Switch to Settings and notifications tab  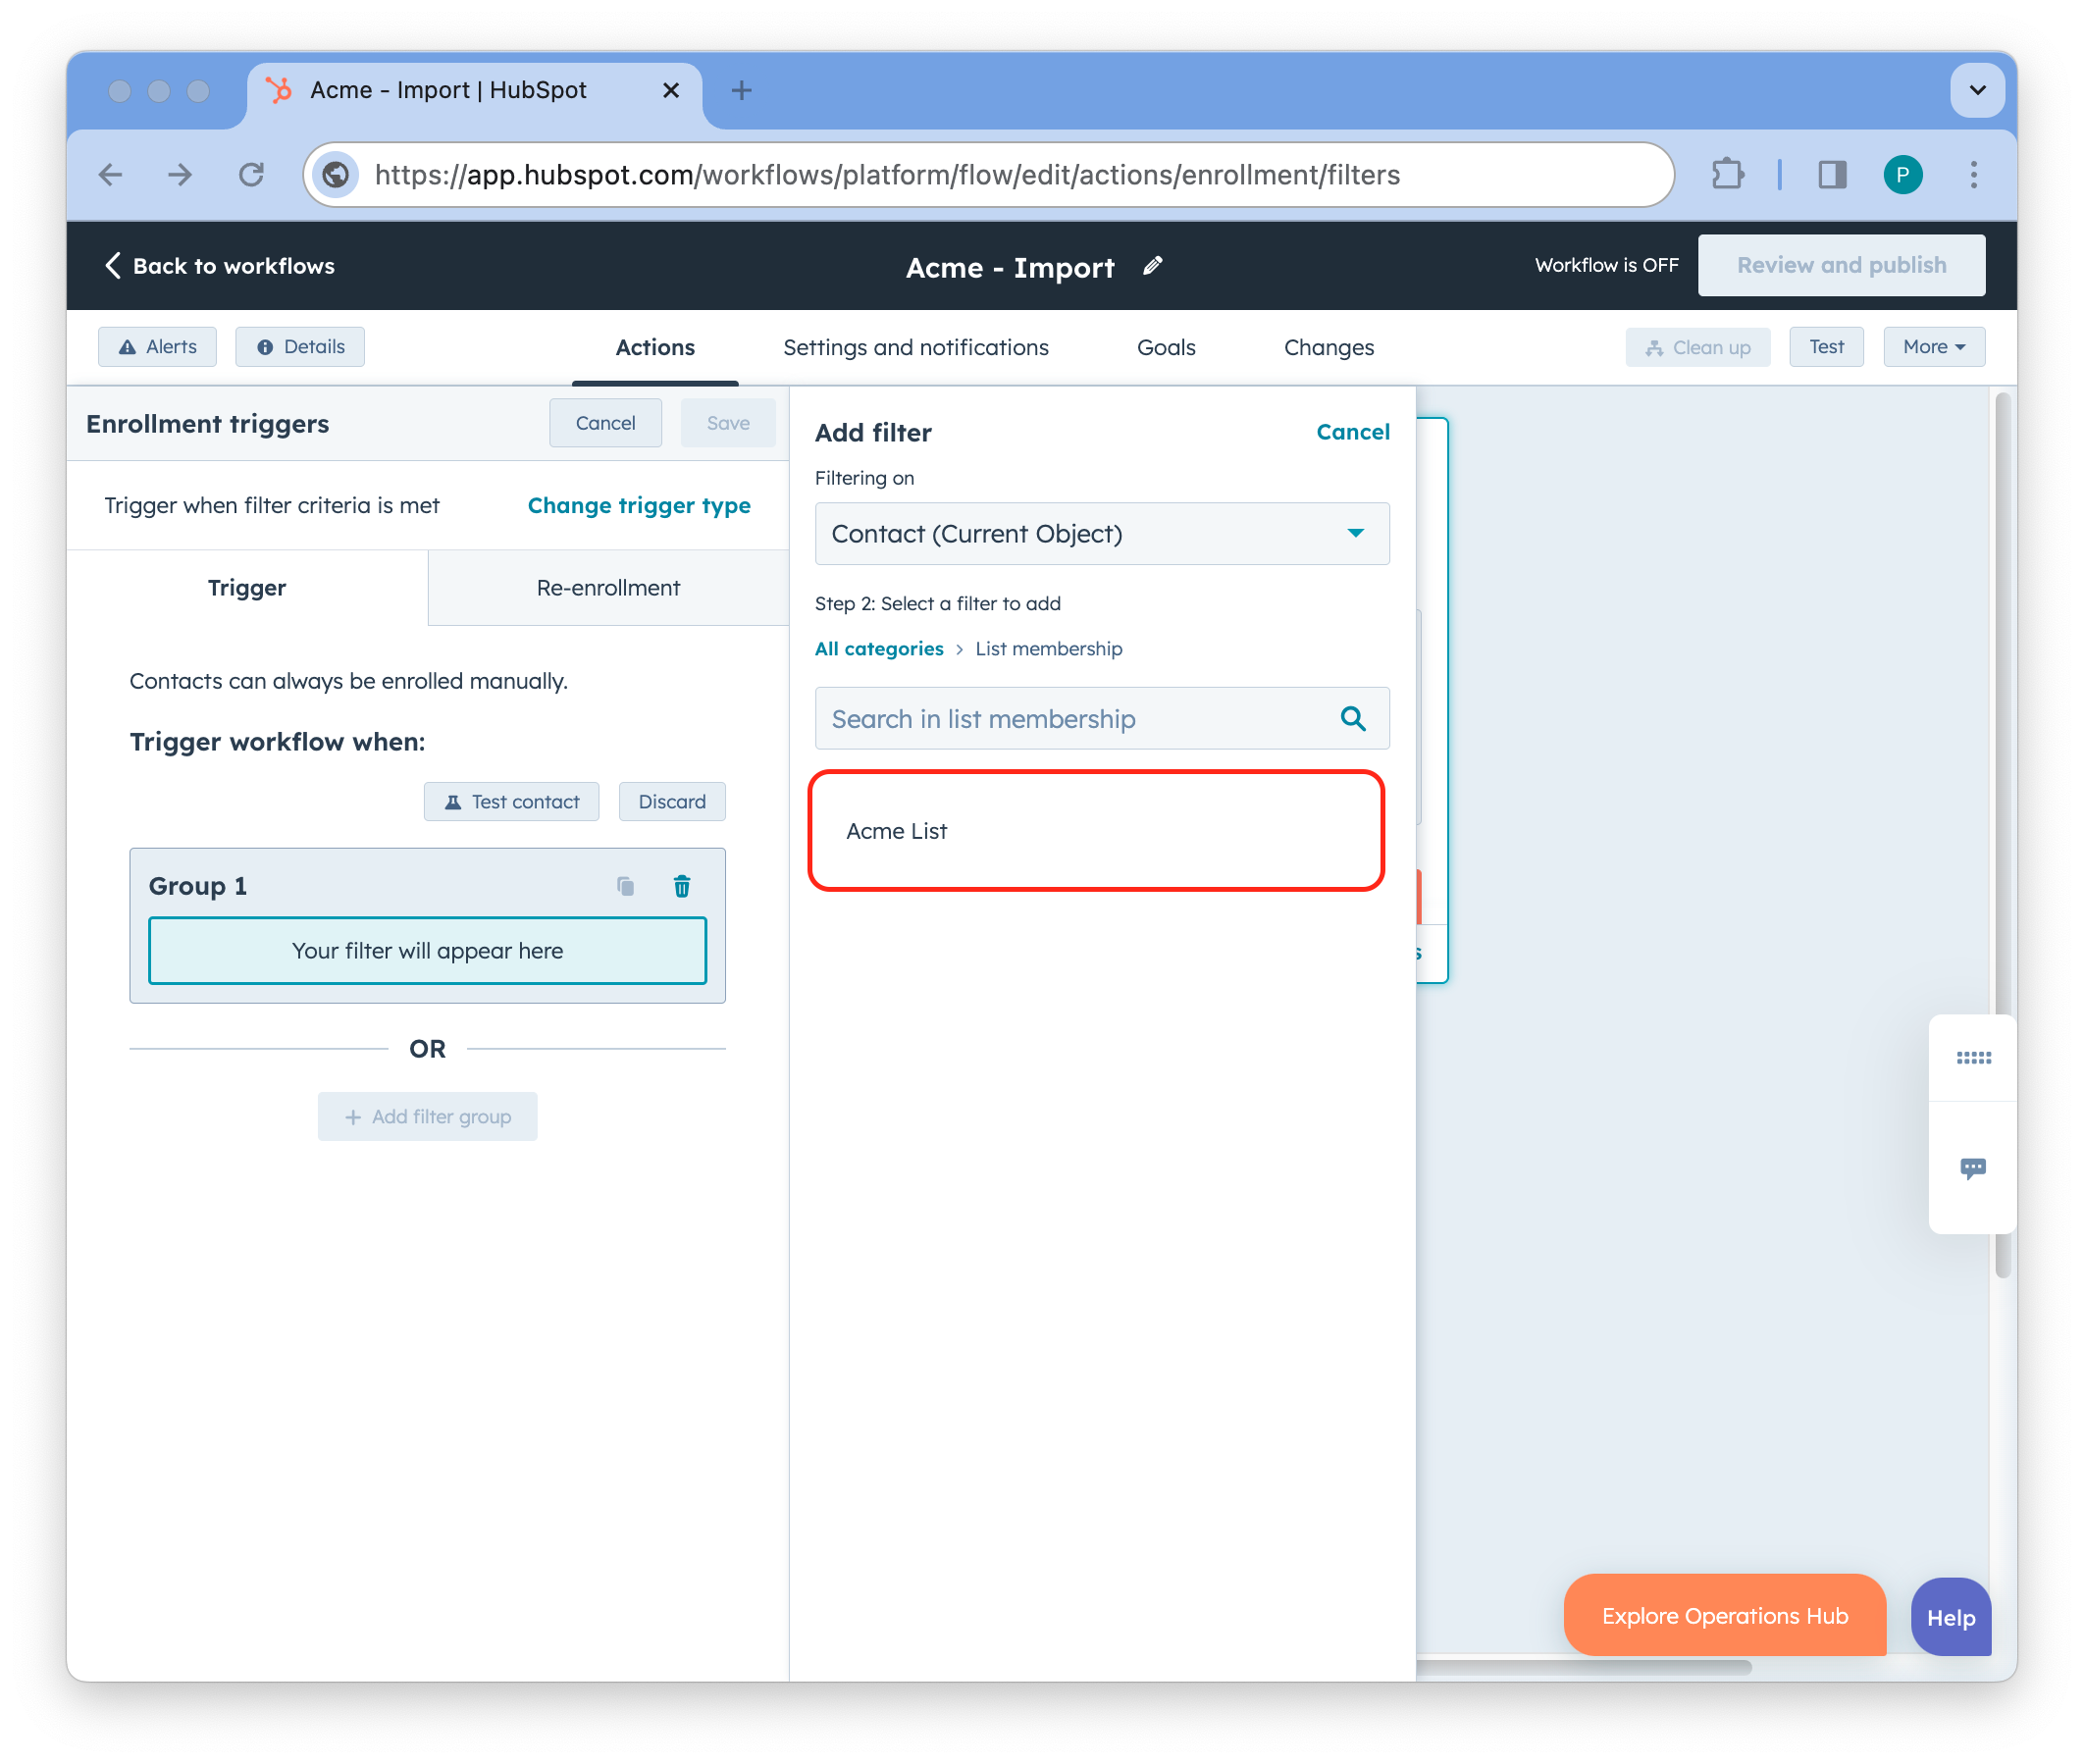pyautogui.click(x=915, y=347)
